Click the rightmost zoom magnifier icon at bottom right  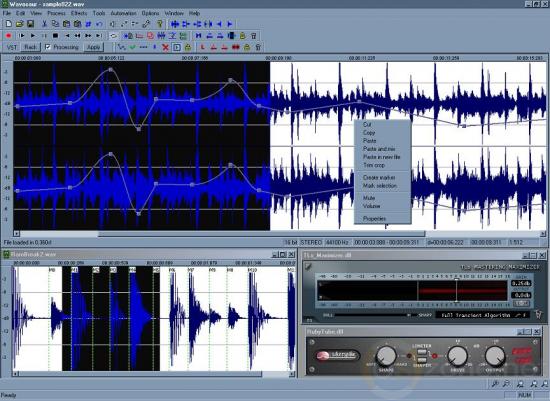(x=545, y=384)
